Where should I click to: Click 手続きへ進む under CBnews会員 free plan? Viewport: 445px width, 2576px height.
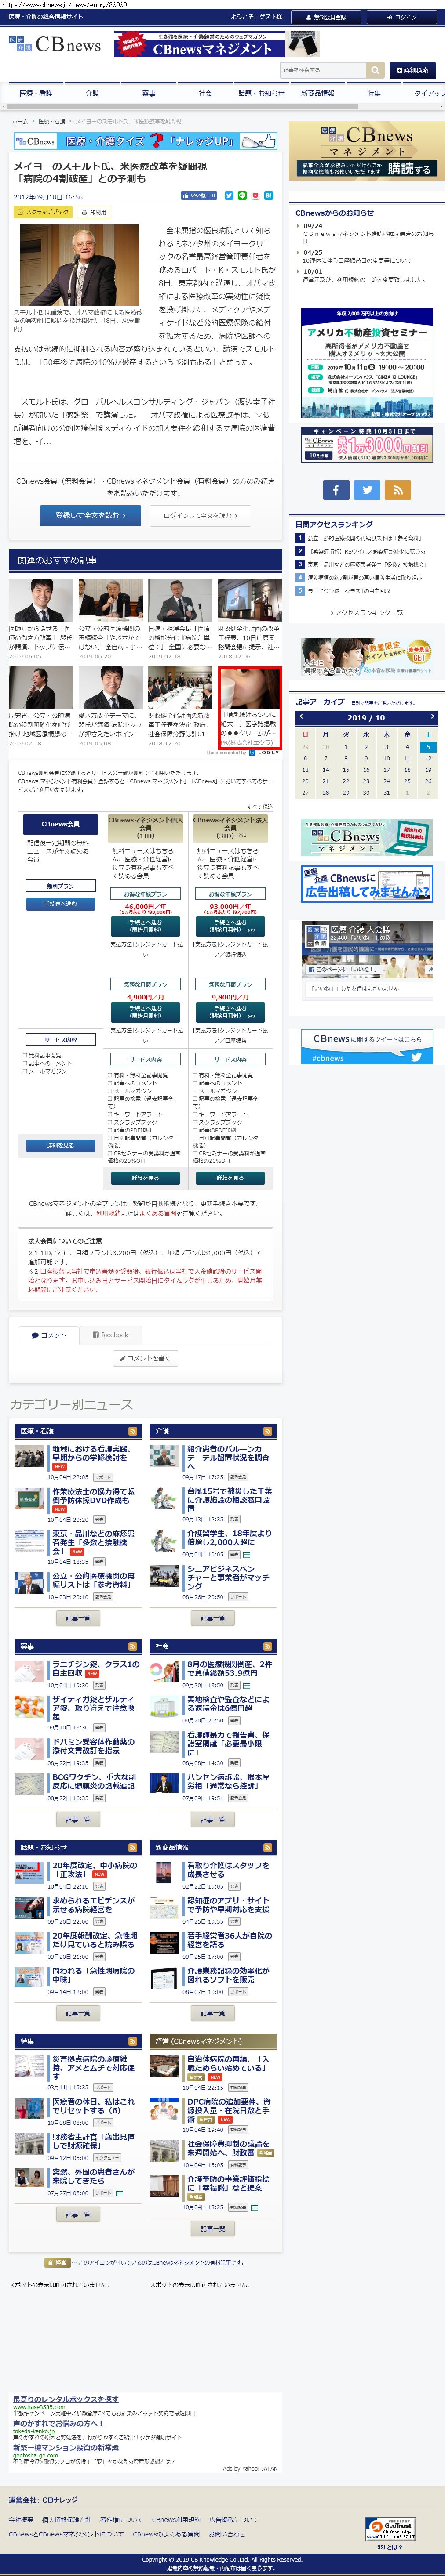click(x=60, y=904)
